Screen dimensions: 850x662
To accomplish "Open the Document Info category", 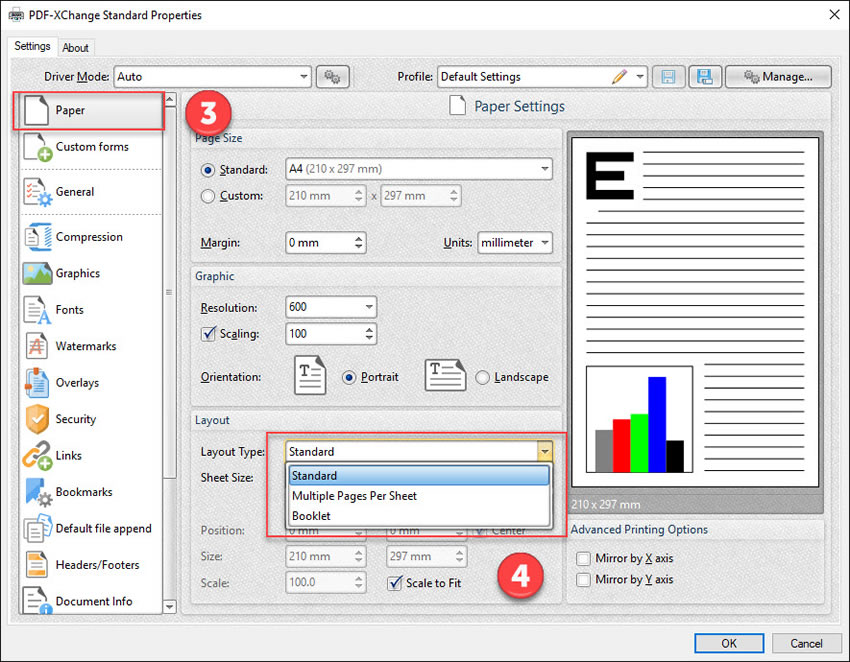I will coord(89,601).
